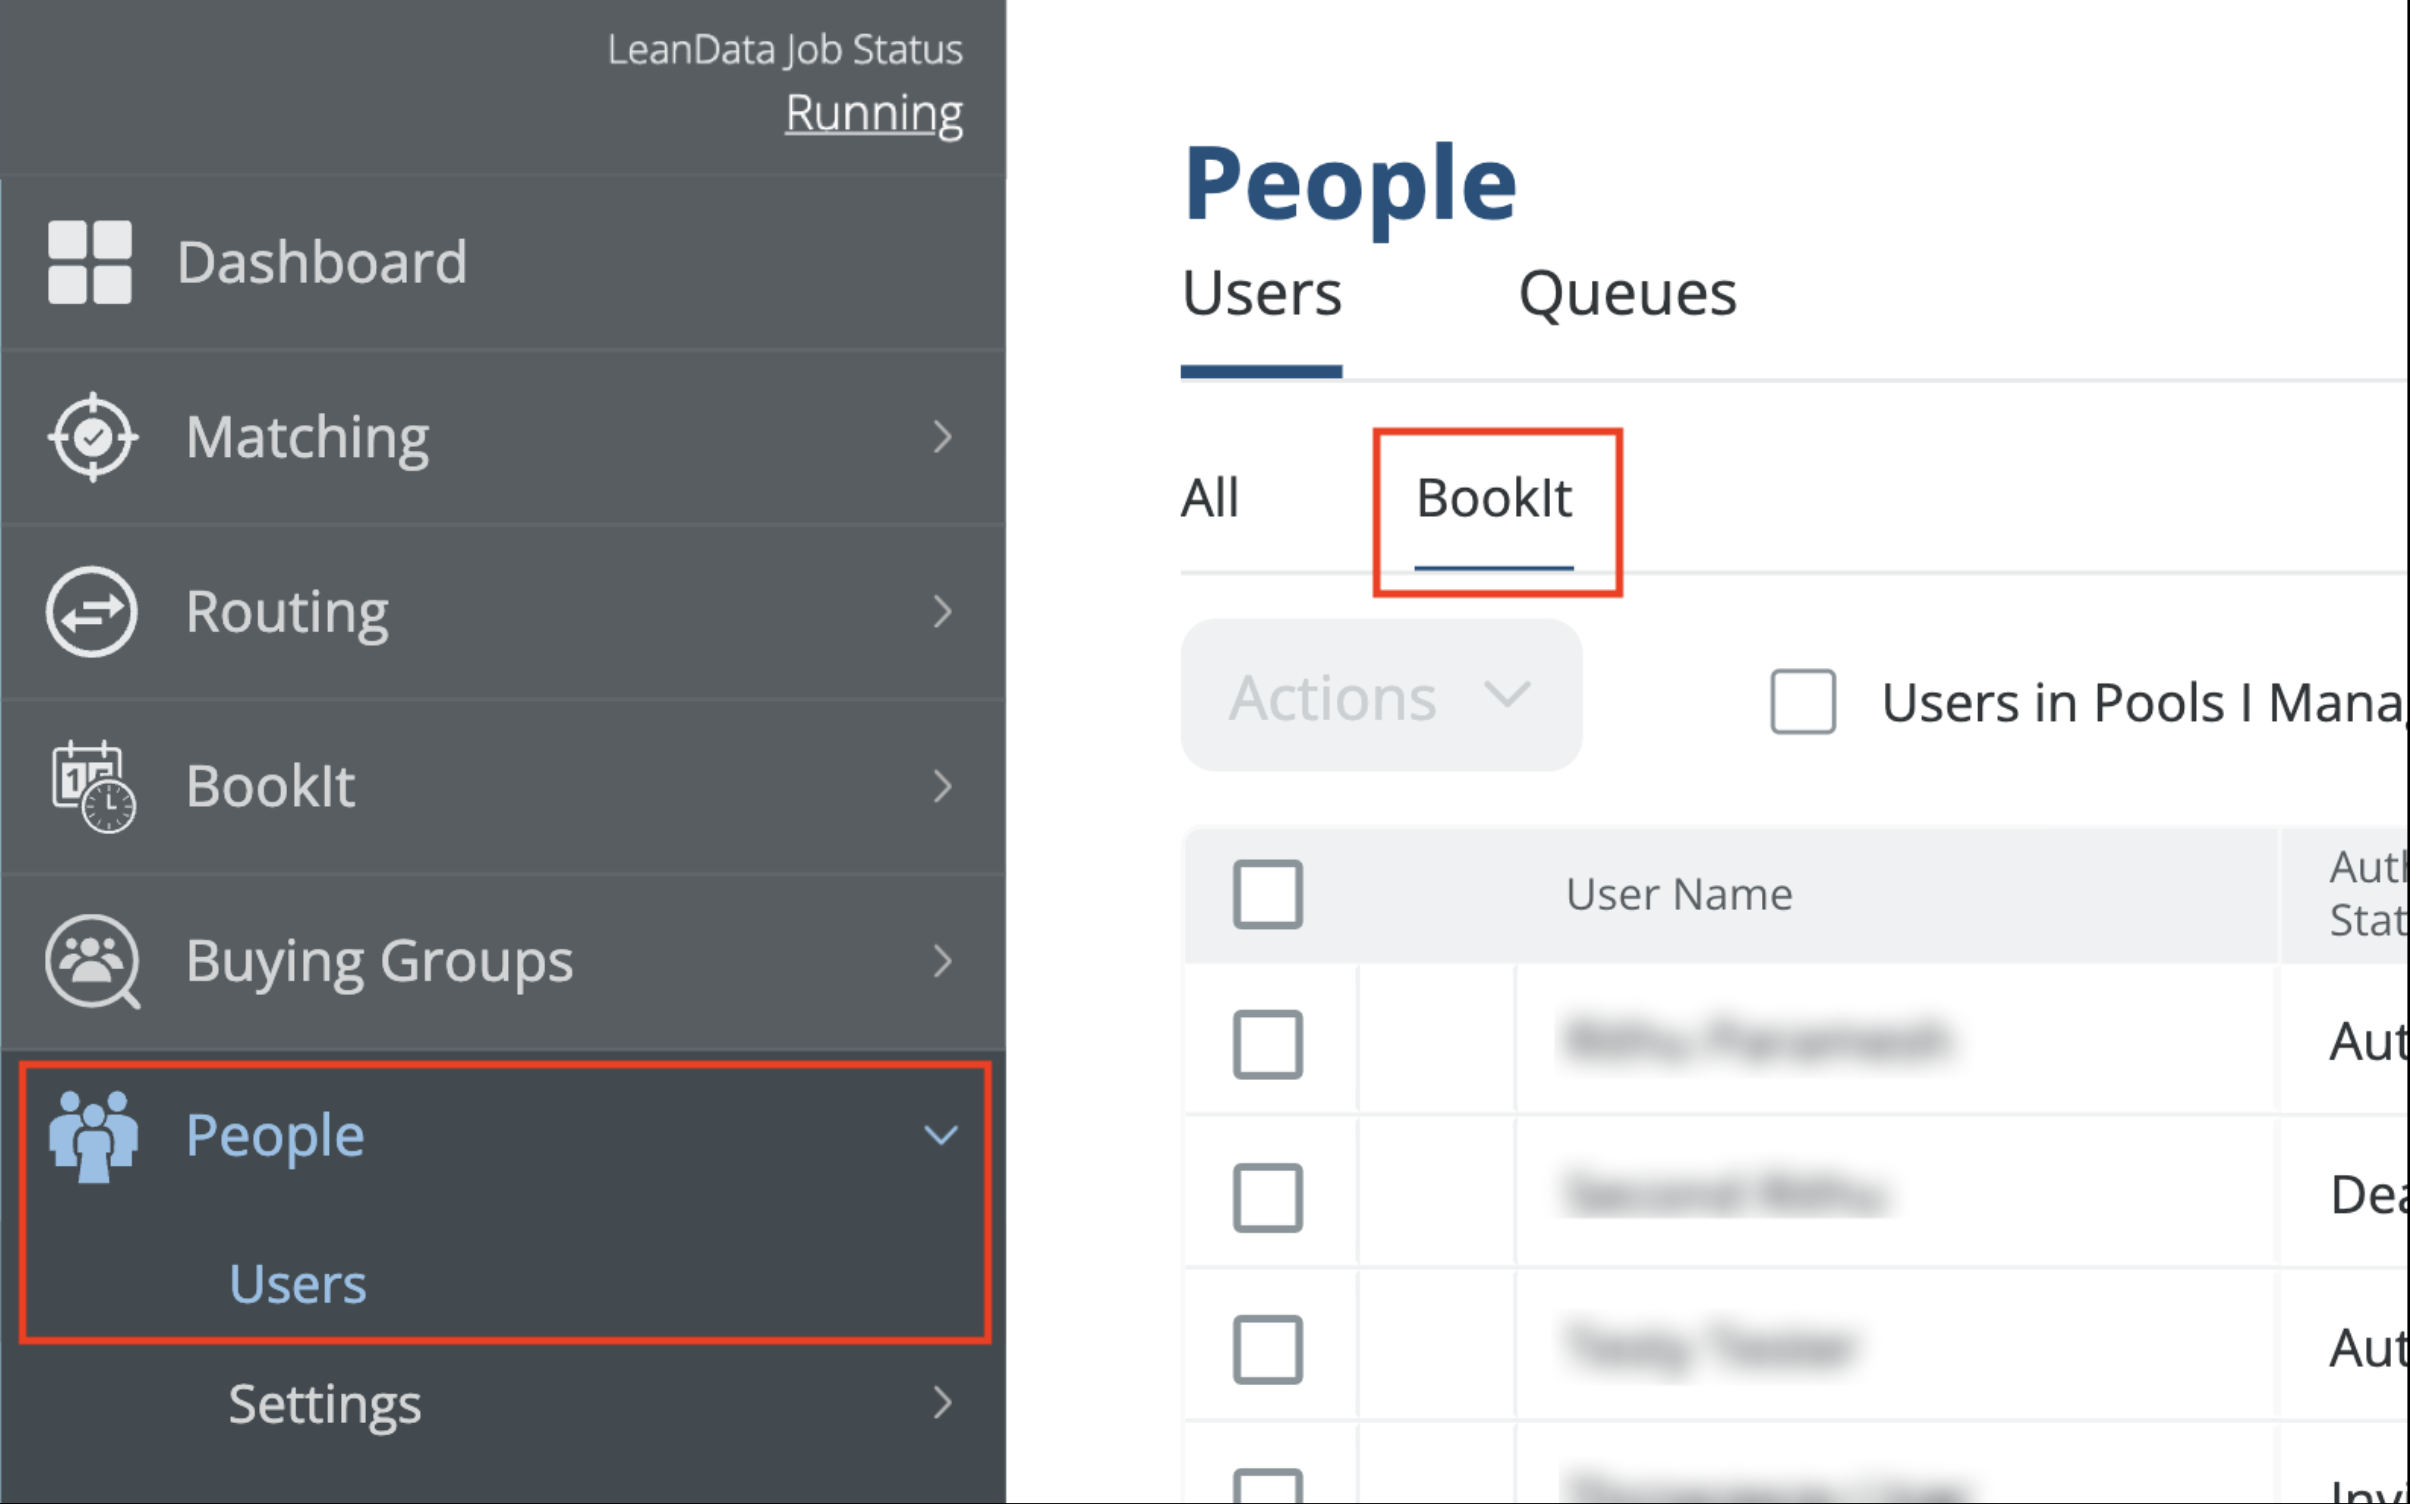Click the Buying Groups magnifier icon
Viewport: 2410px width, 1504px height.
tap(90, 962)
